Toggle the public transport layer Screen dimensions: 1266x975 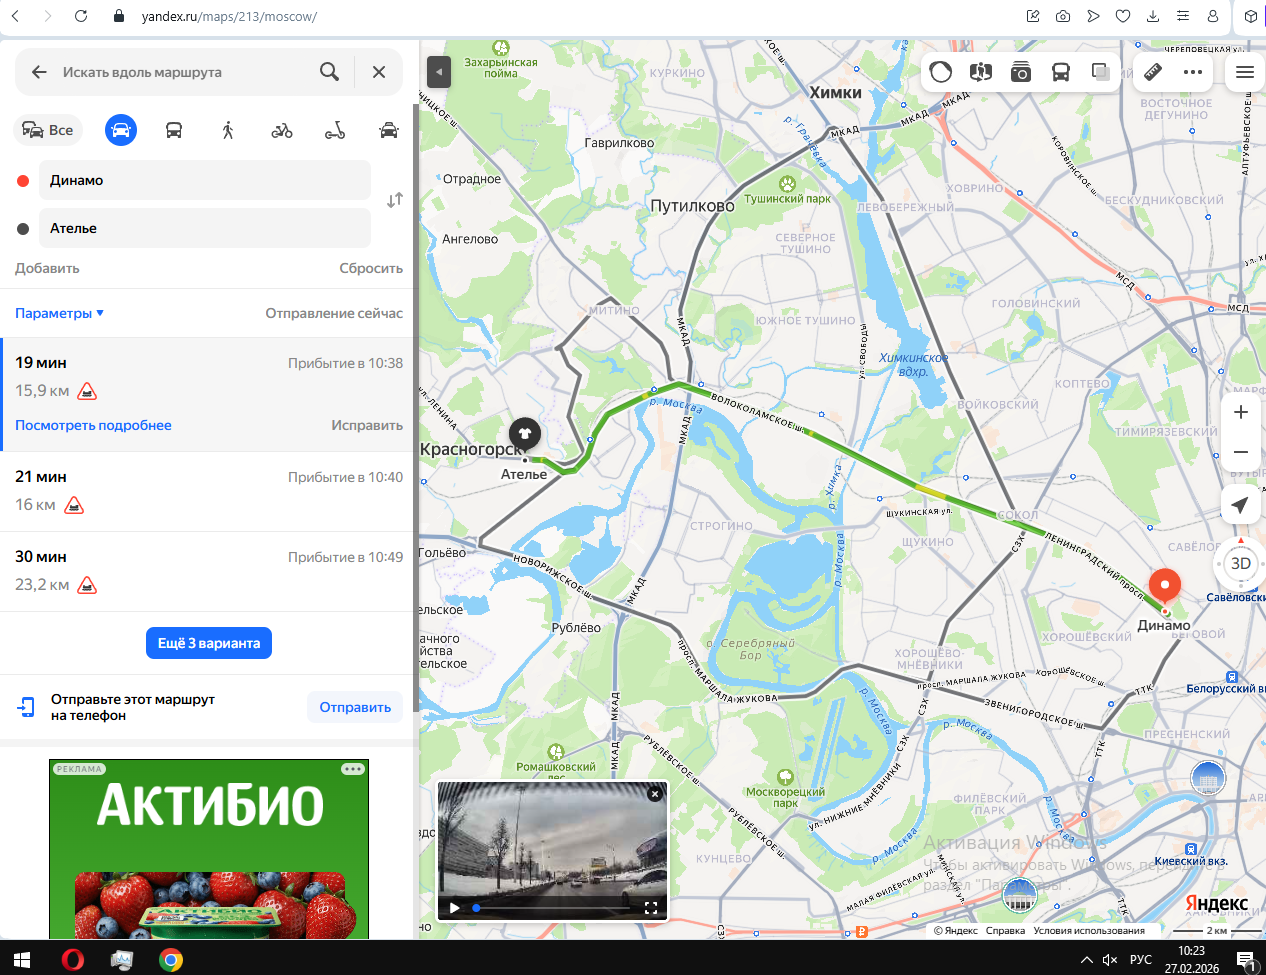(1061, 72)
